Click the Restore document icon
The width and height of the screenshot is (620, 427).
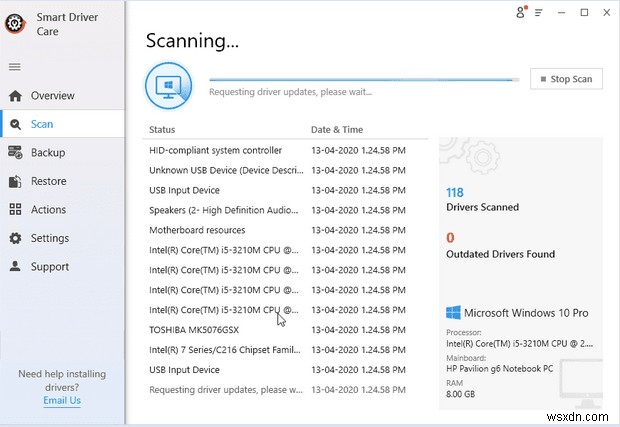tap(15, 181)
